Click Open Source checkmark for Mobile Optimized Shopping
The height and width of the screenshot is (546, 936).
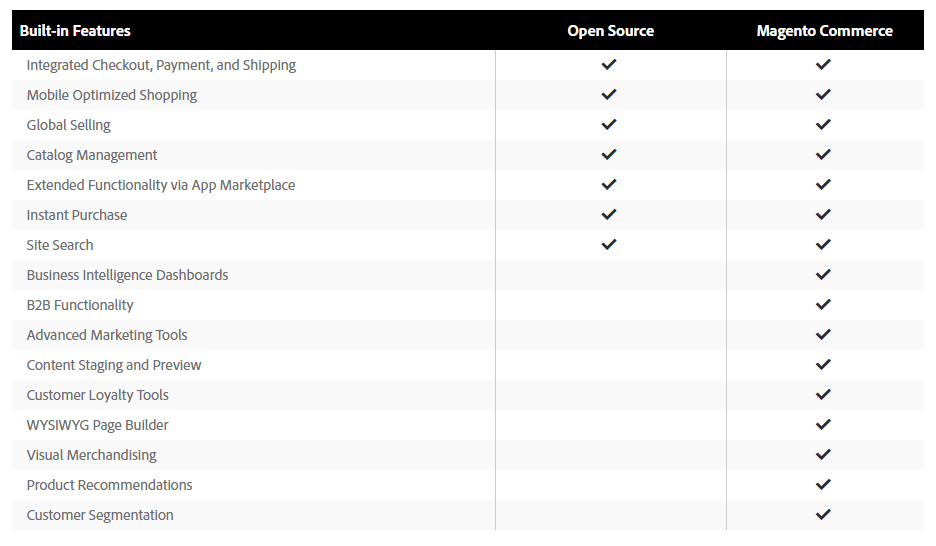(x=609, y=94)
